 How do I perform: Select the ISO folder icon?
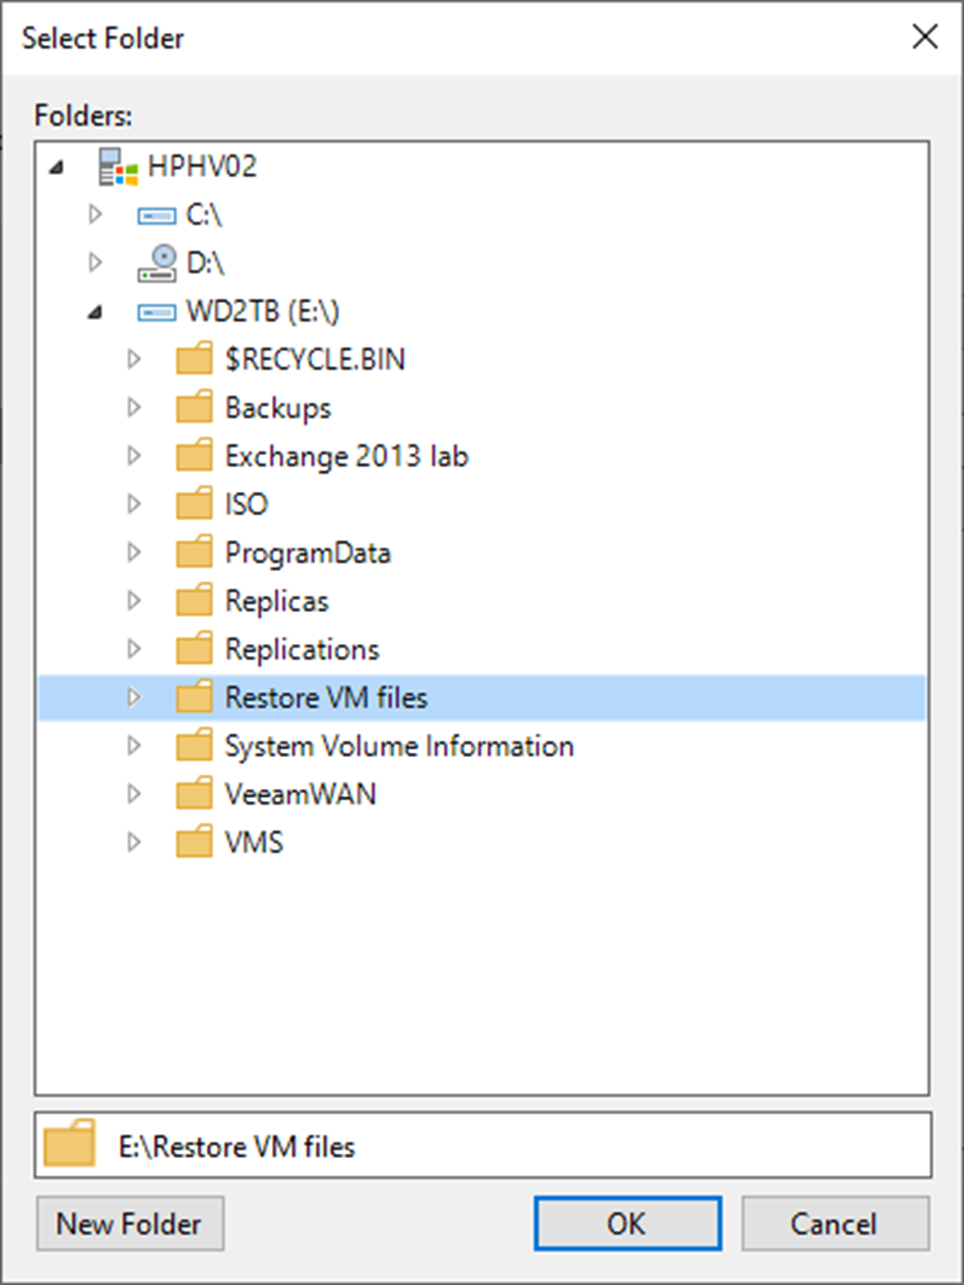point(194,503)
